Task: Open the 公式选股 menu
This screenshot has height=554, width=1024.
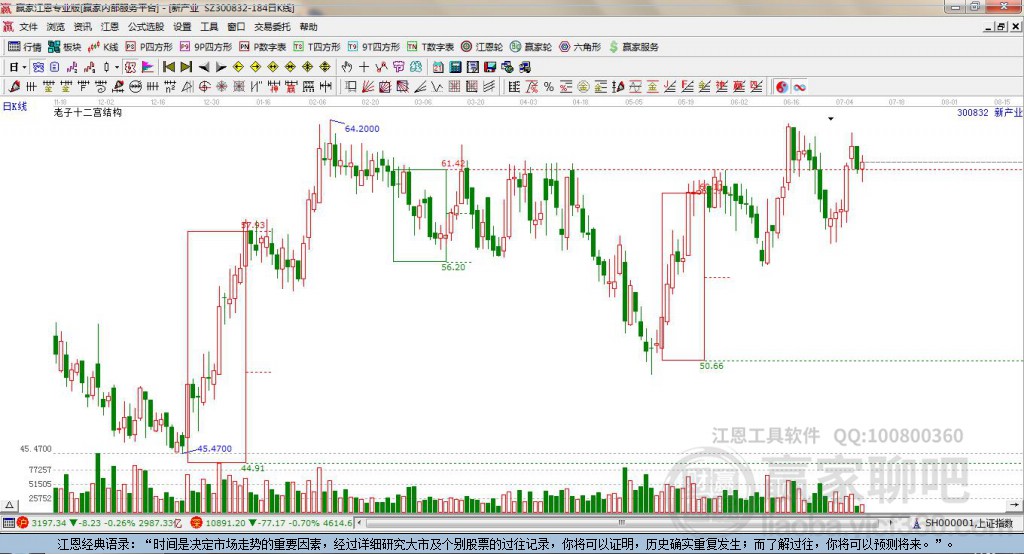Action: point(146,27)
